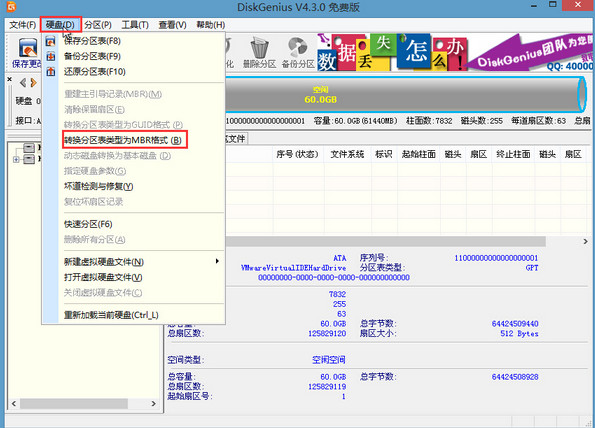Open the 帮助(H) menu
The image size is (595, 428).
coord(211,25)
